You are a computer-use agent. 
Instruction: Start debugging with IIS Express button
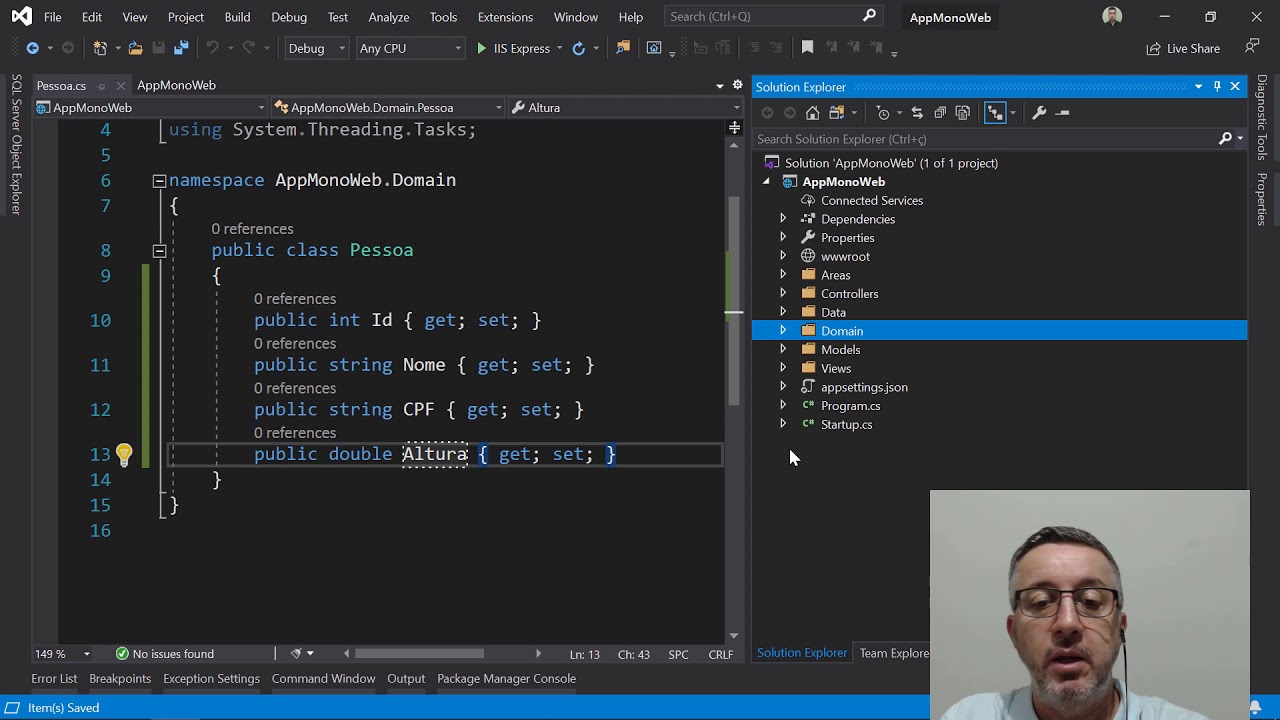click(x=513, y=48)
